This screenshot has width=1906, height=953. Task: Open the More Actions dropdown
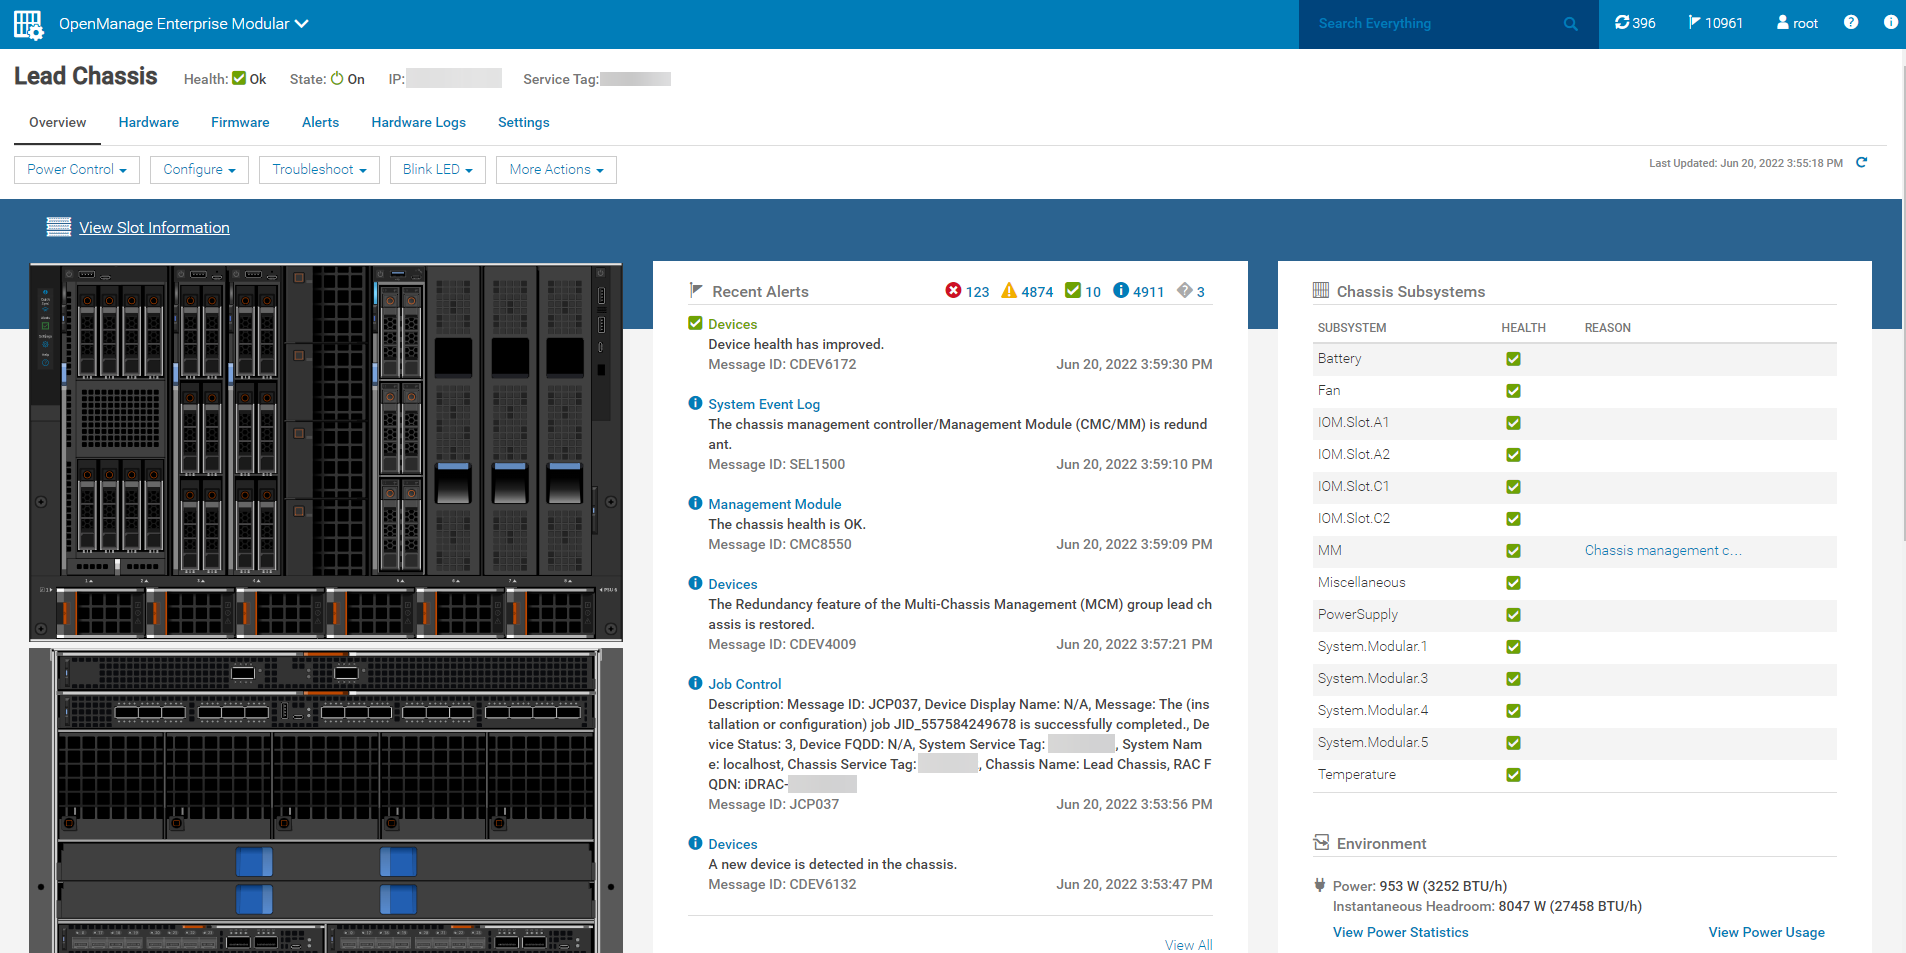[556, 169]
